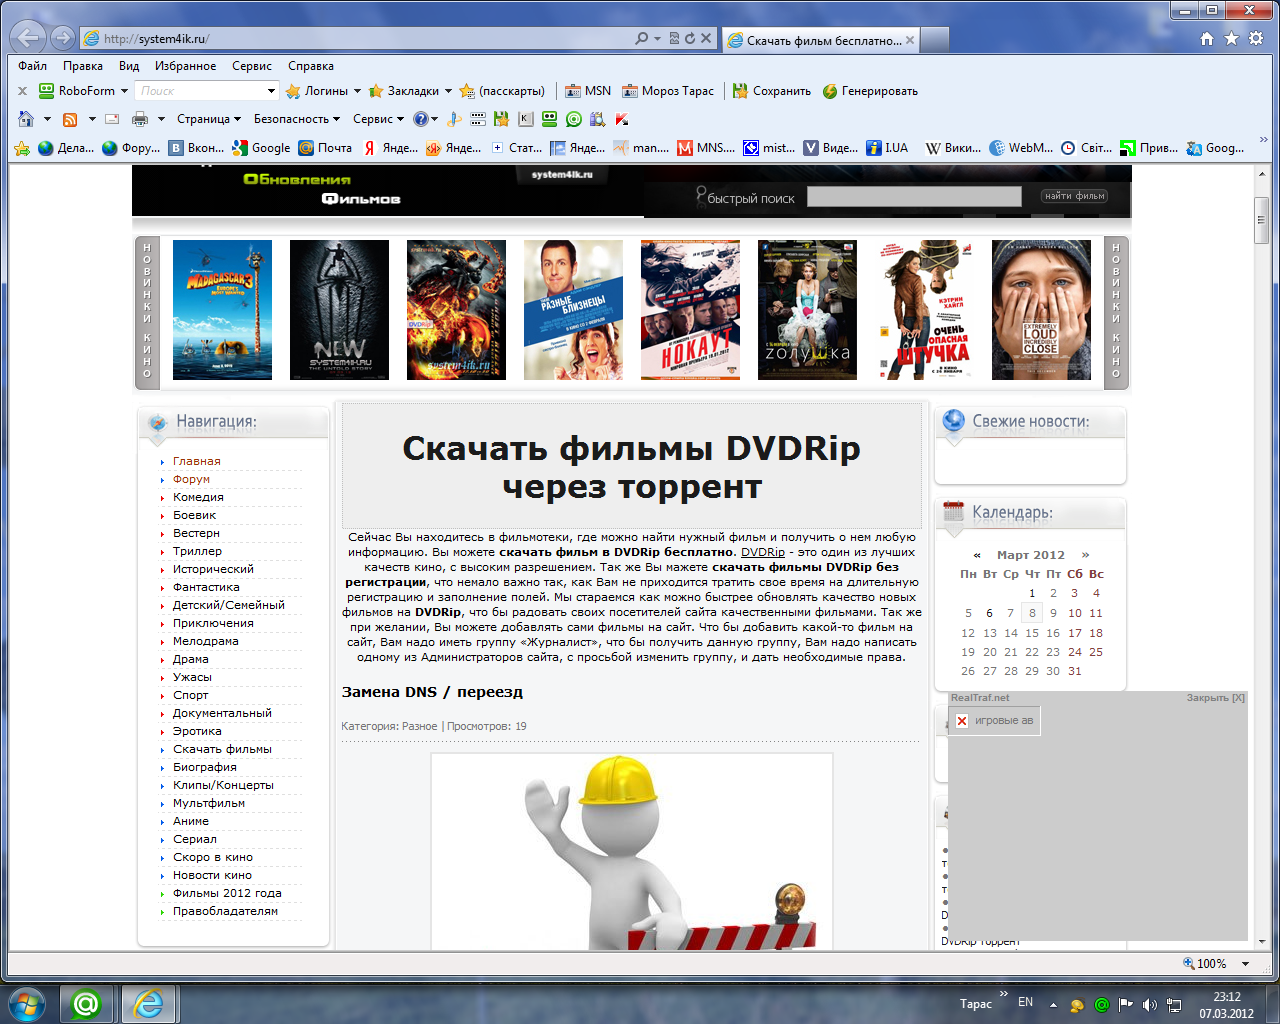Open the Избранное menu
This screenshot has width=1280, height=1024.
click(186, 66)
